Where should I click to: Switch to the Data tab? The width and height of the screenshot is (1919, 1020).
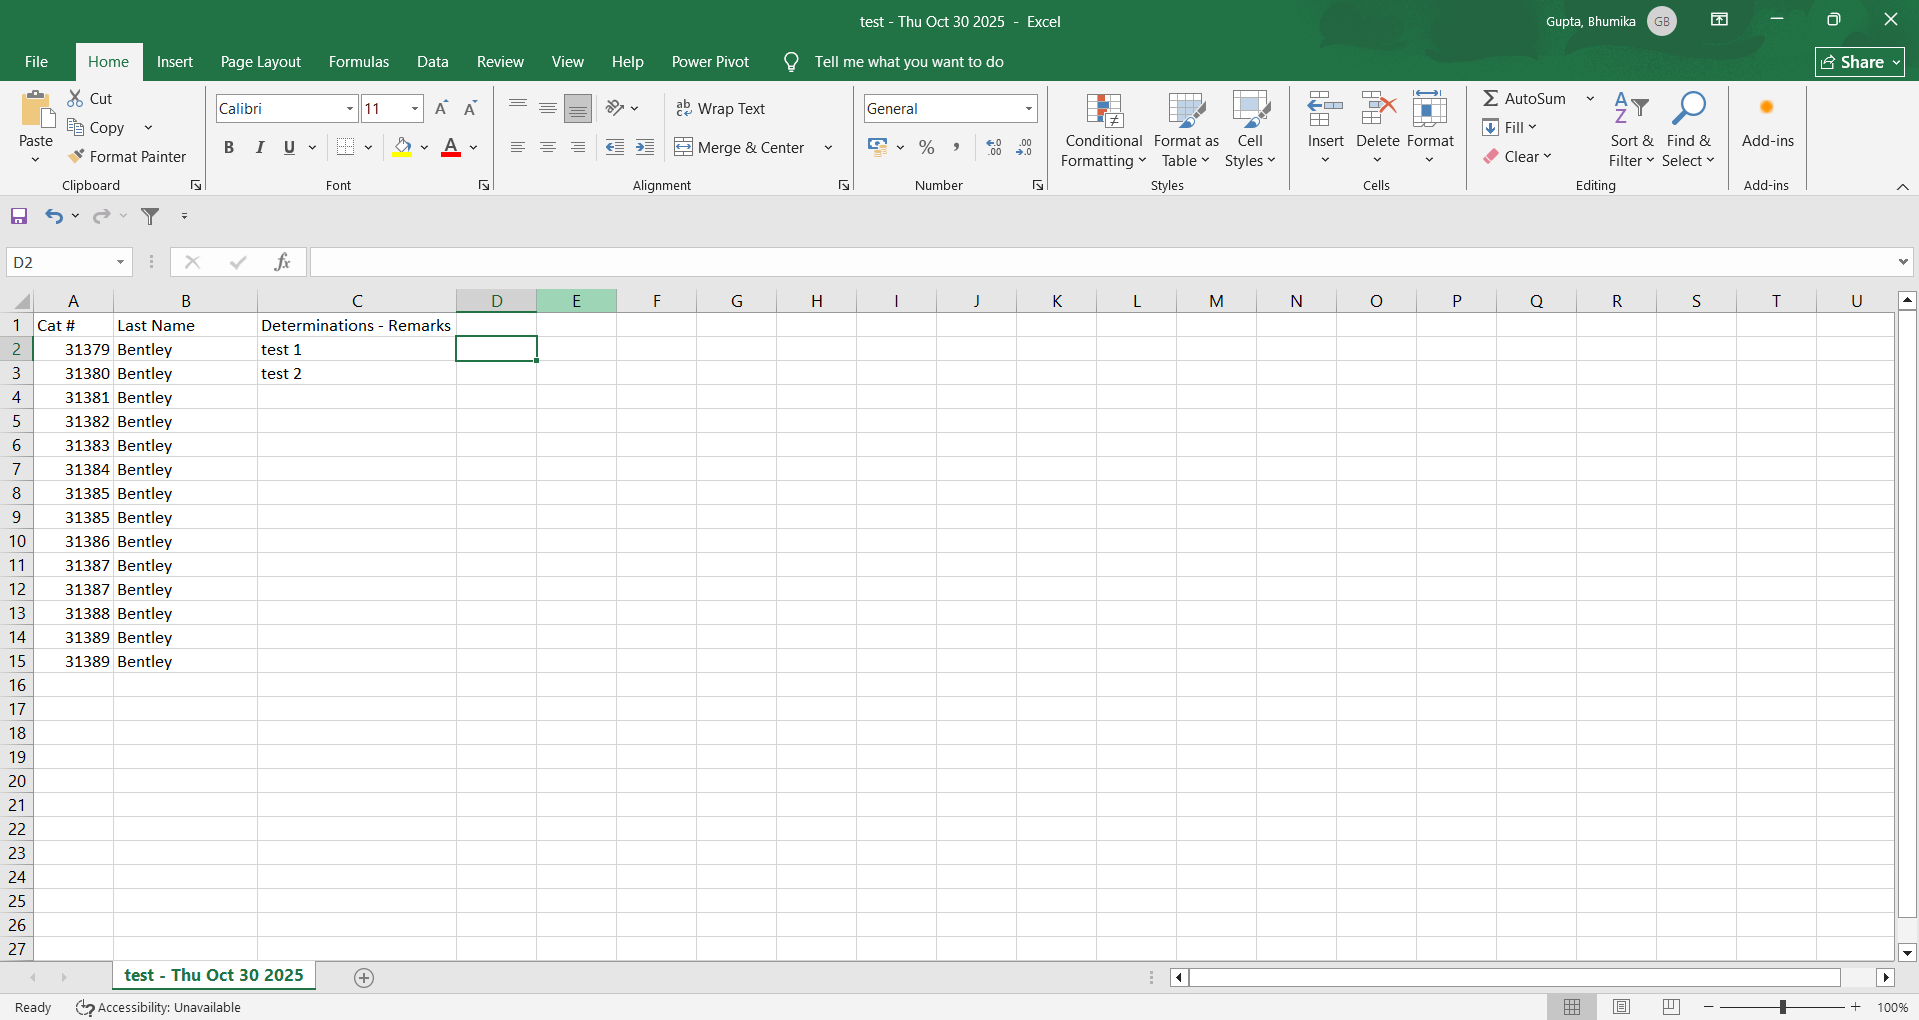[x=432, y=62]
